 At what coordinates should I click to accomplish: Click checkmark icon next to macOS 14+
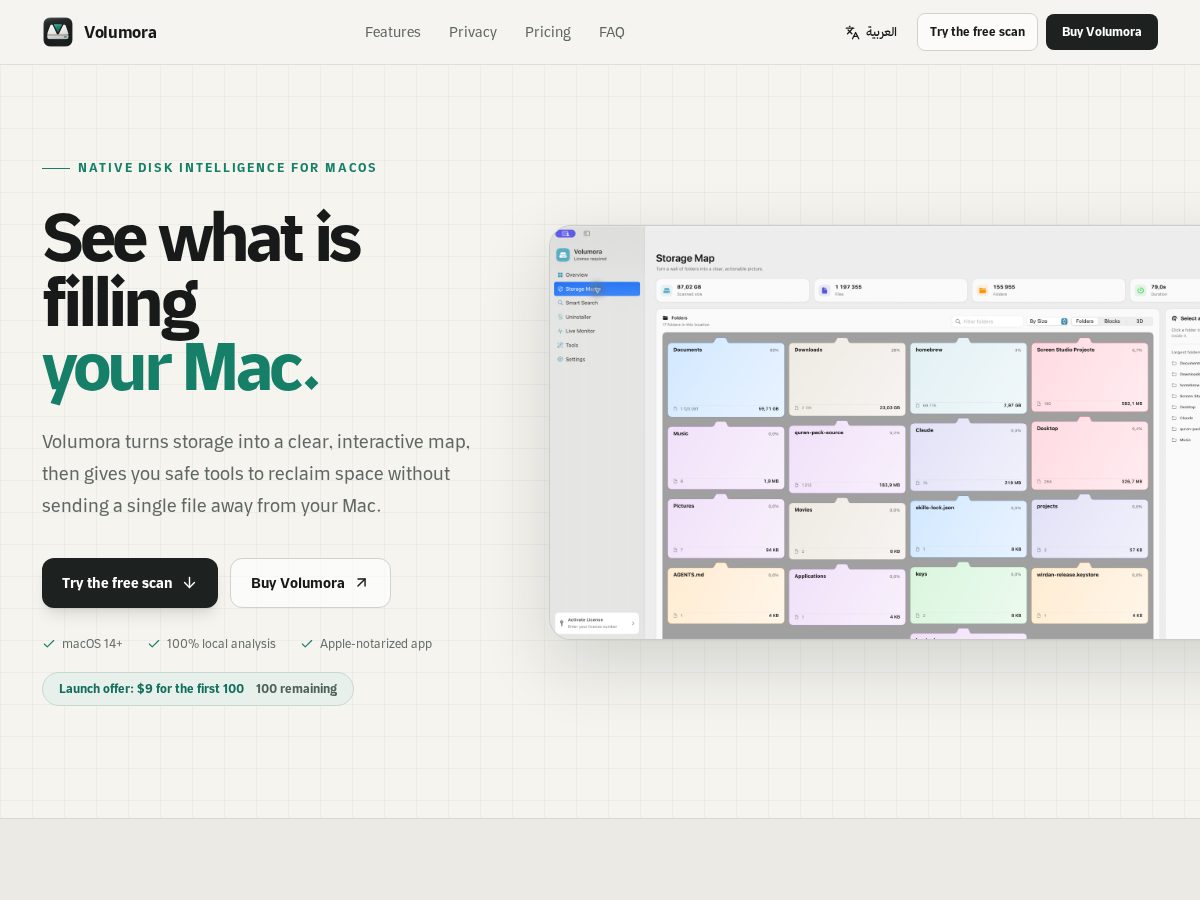48,644
